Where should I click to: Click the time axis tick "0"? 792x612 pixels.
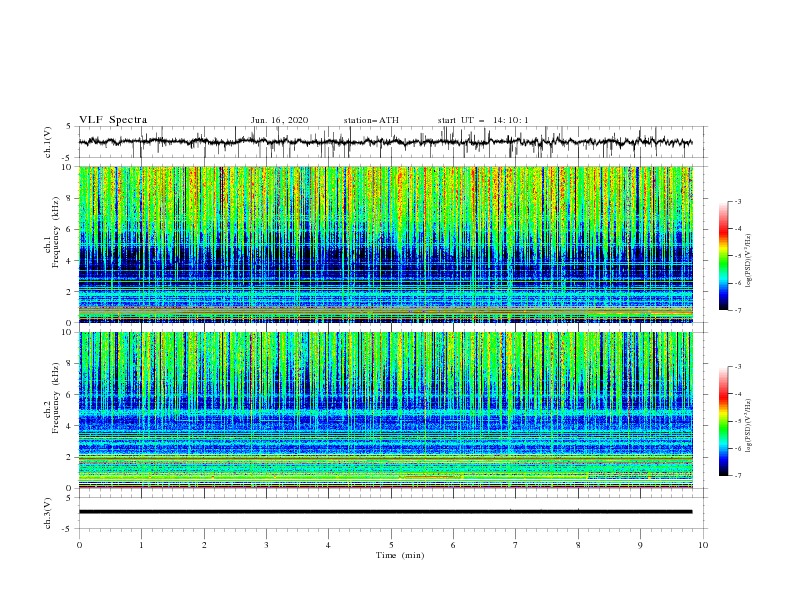coord(79,545)
